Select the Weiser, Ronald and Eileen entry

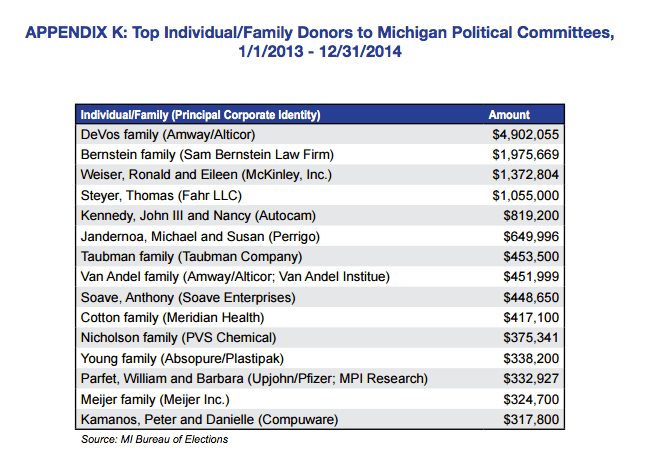pyautogui.click(x=204, y=174)
